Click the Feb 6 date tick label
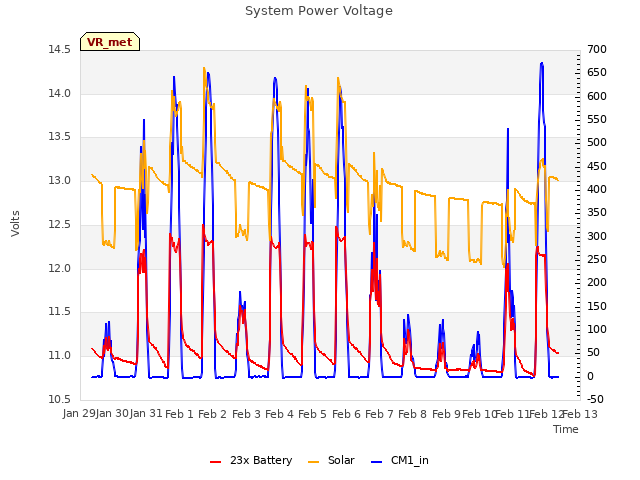The height and width of the screenshot is (480, 640). pyautogui.click(x=346, y=414)
